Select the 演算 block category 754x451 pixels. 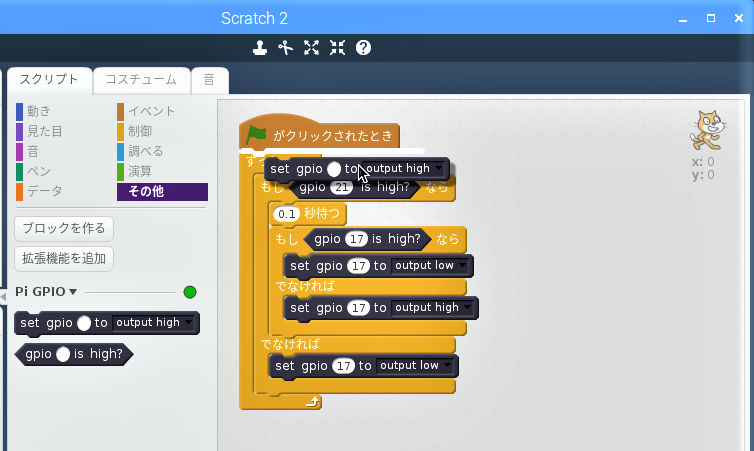tap(135, 171)
